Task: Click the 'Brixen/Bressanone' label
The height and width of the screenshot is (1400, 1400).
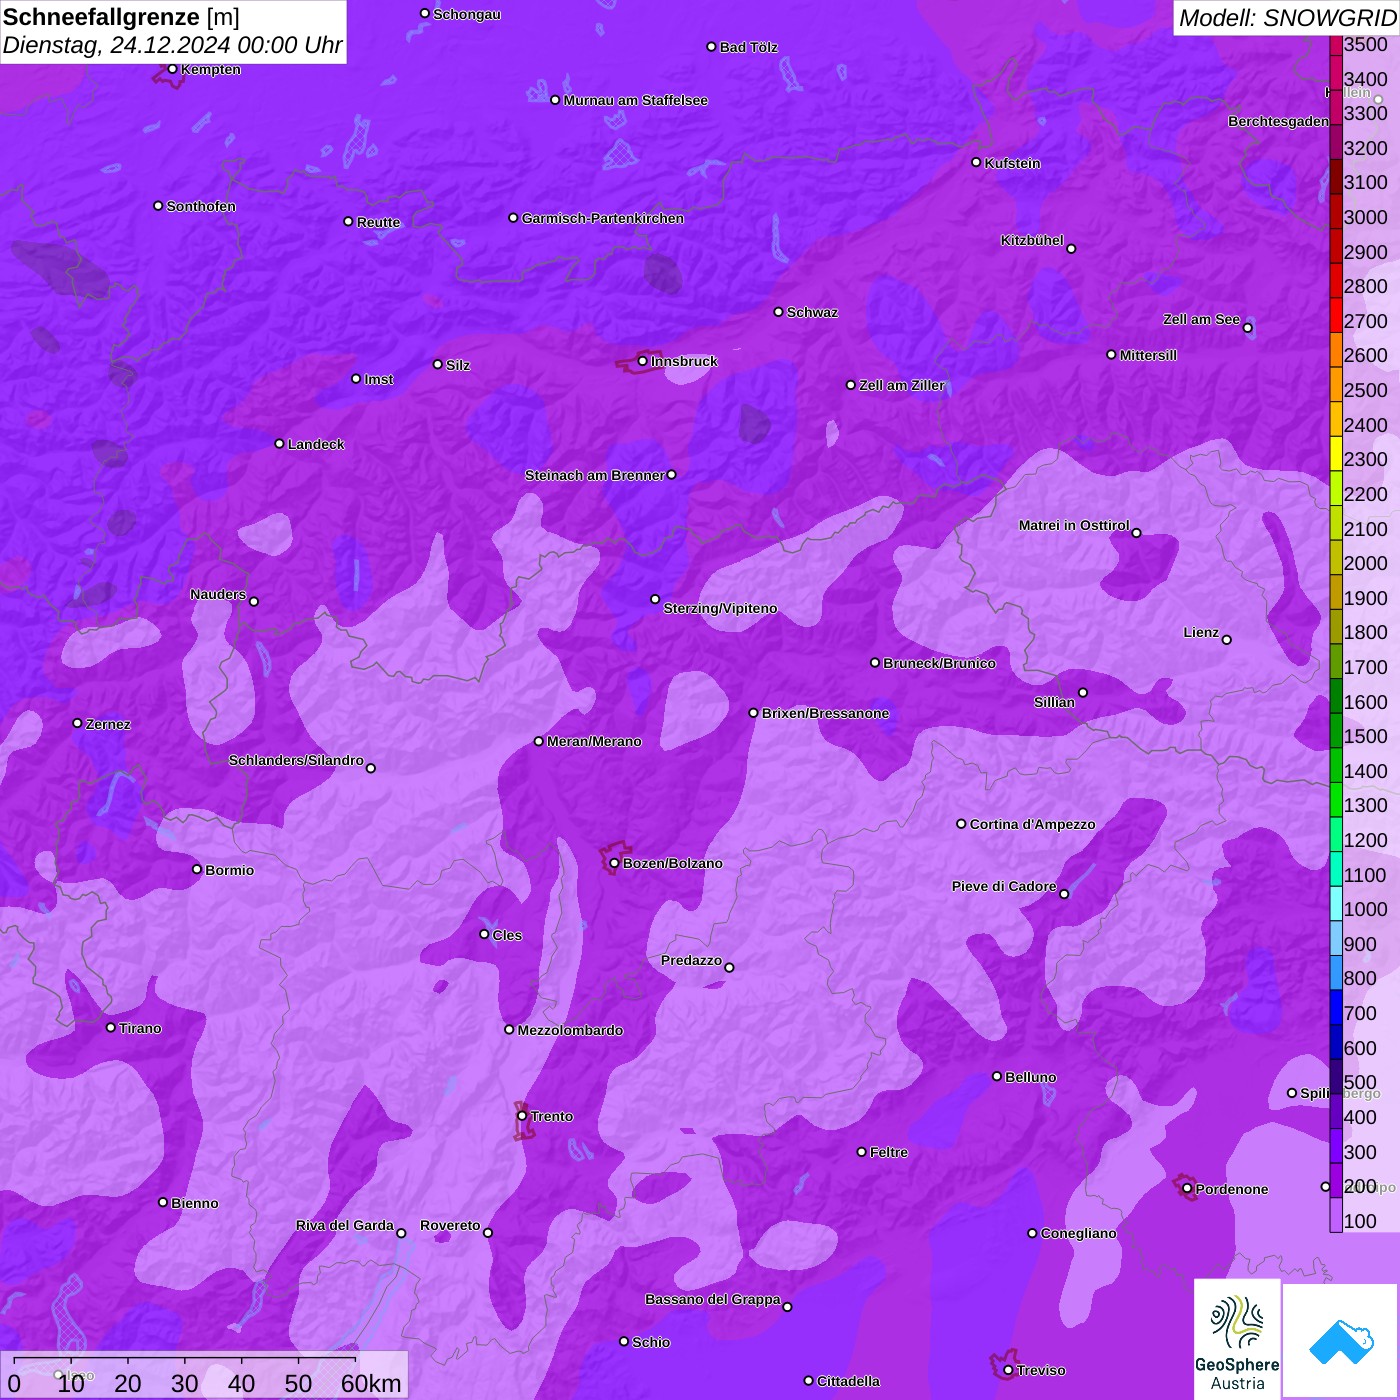Action: coord(826,713)
